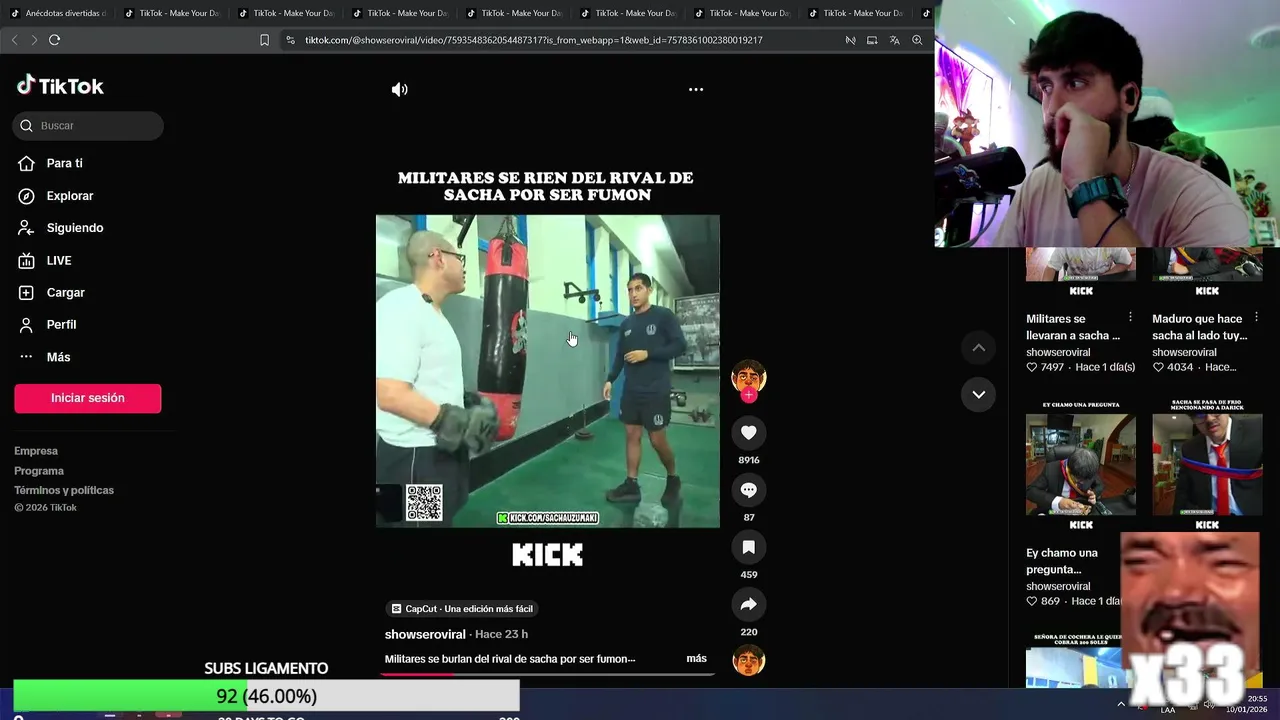The image size is (1280, 720).
Task: Save video with the bookmark icon
Action: 748,546
